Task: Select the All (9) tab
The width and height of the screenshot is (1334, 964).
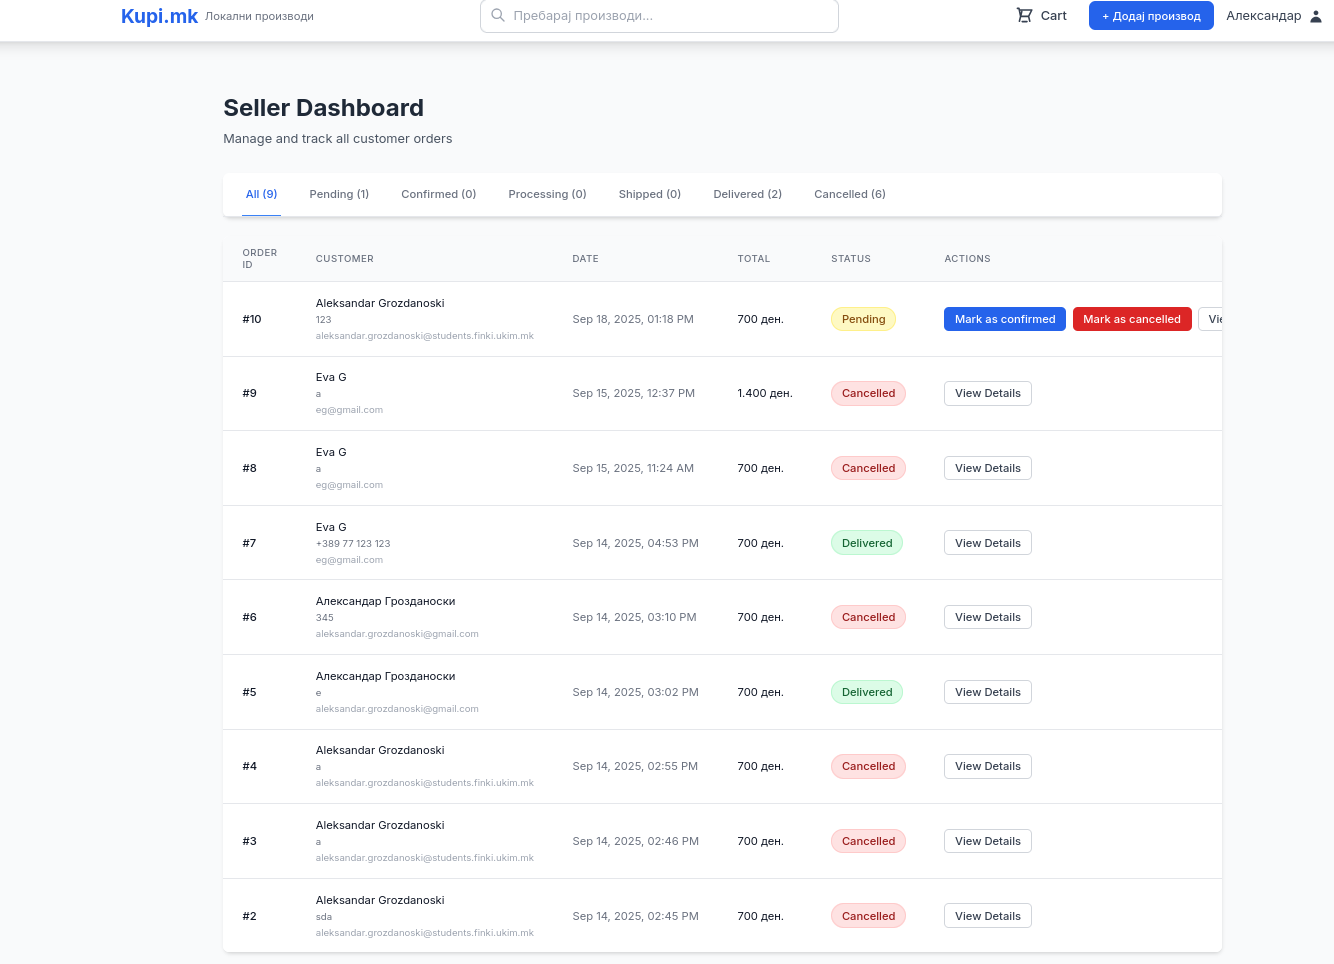Action: click(261, 194)
